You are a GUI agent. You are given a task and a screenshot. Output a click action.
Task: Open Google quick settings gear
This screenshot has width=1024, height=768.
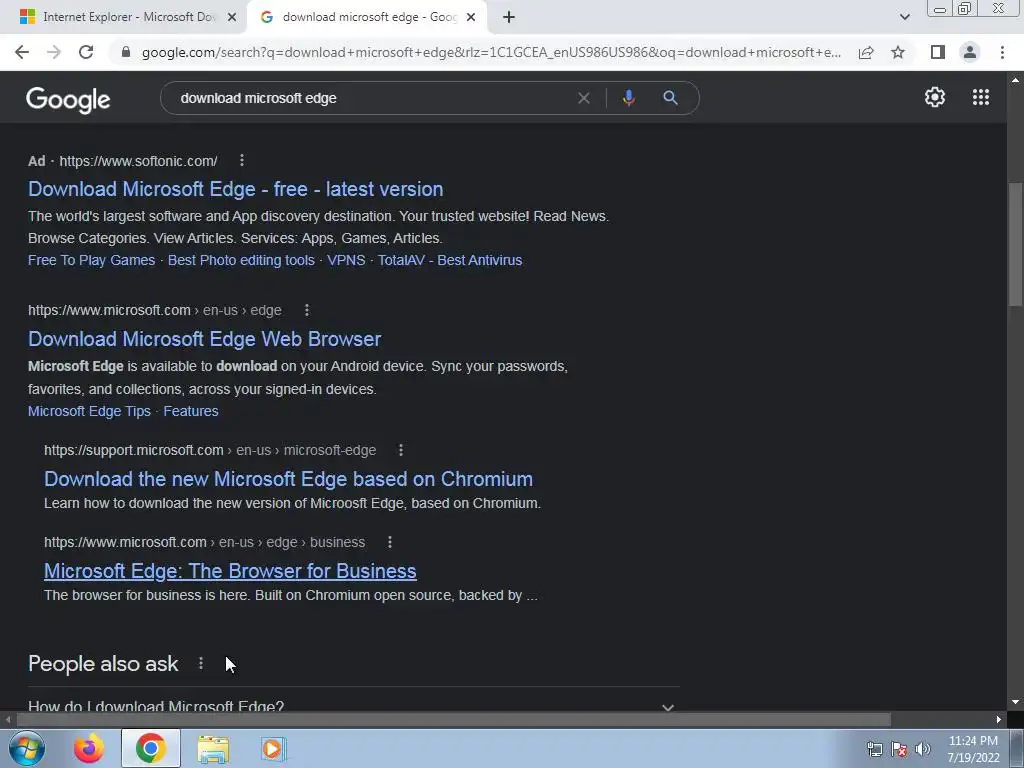[x=935, y=97]
